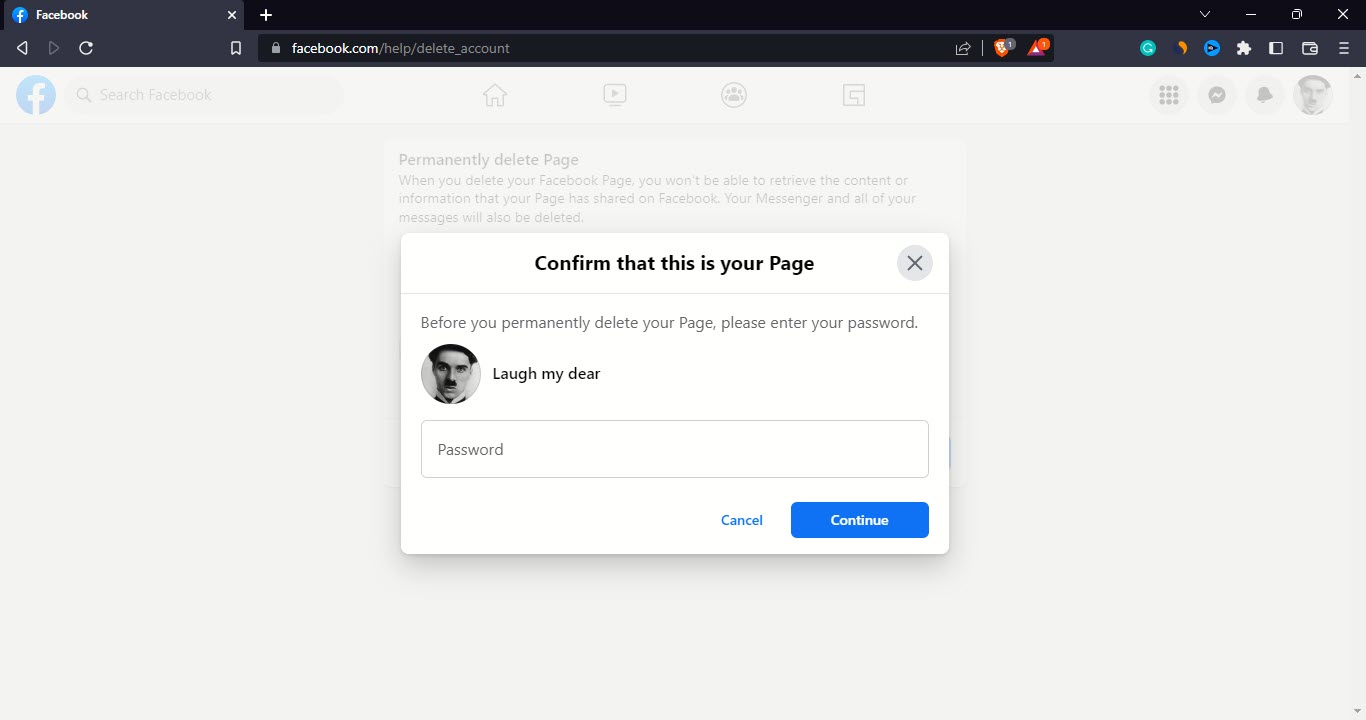The height and width of the screenshot is (720, 1366).
Task: Reload the page
Action: [x=86, y=48]
